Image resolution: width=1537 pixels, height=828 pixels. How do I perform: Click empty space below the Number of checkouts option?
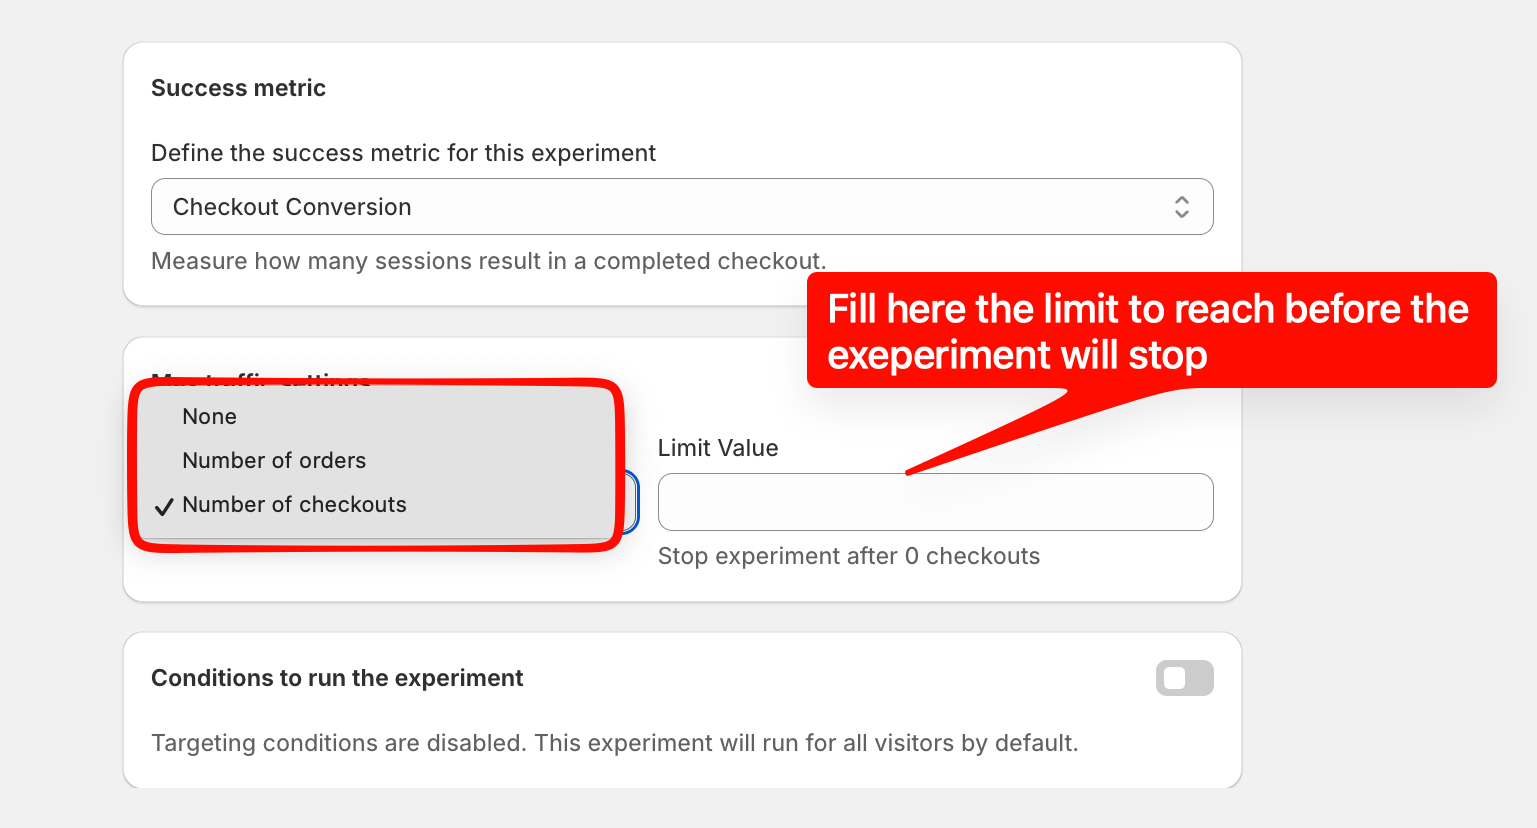coord(375,530)
